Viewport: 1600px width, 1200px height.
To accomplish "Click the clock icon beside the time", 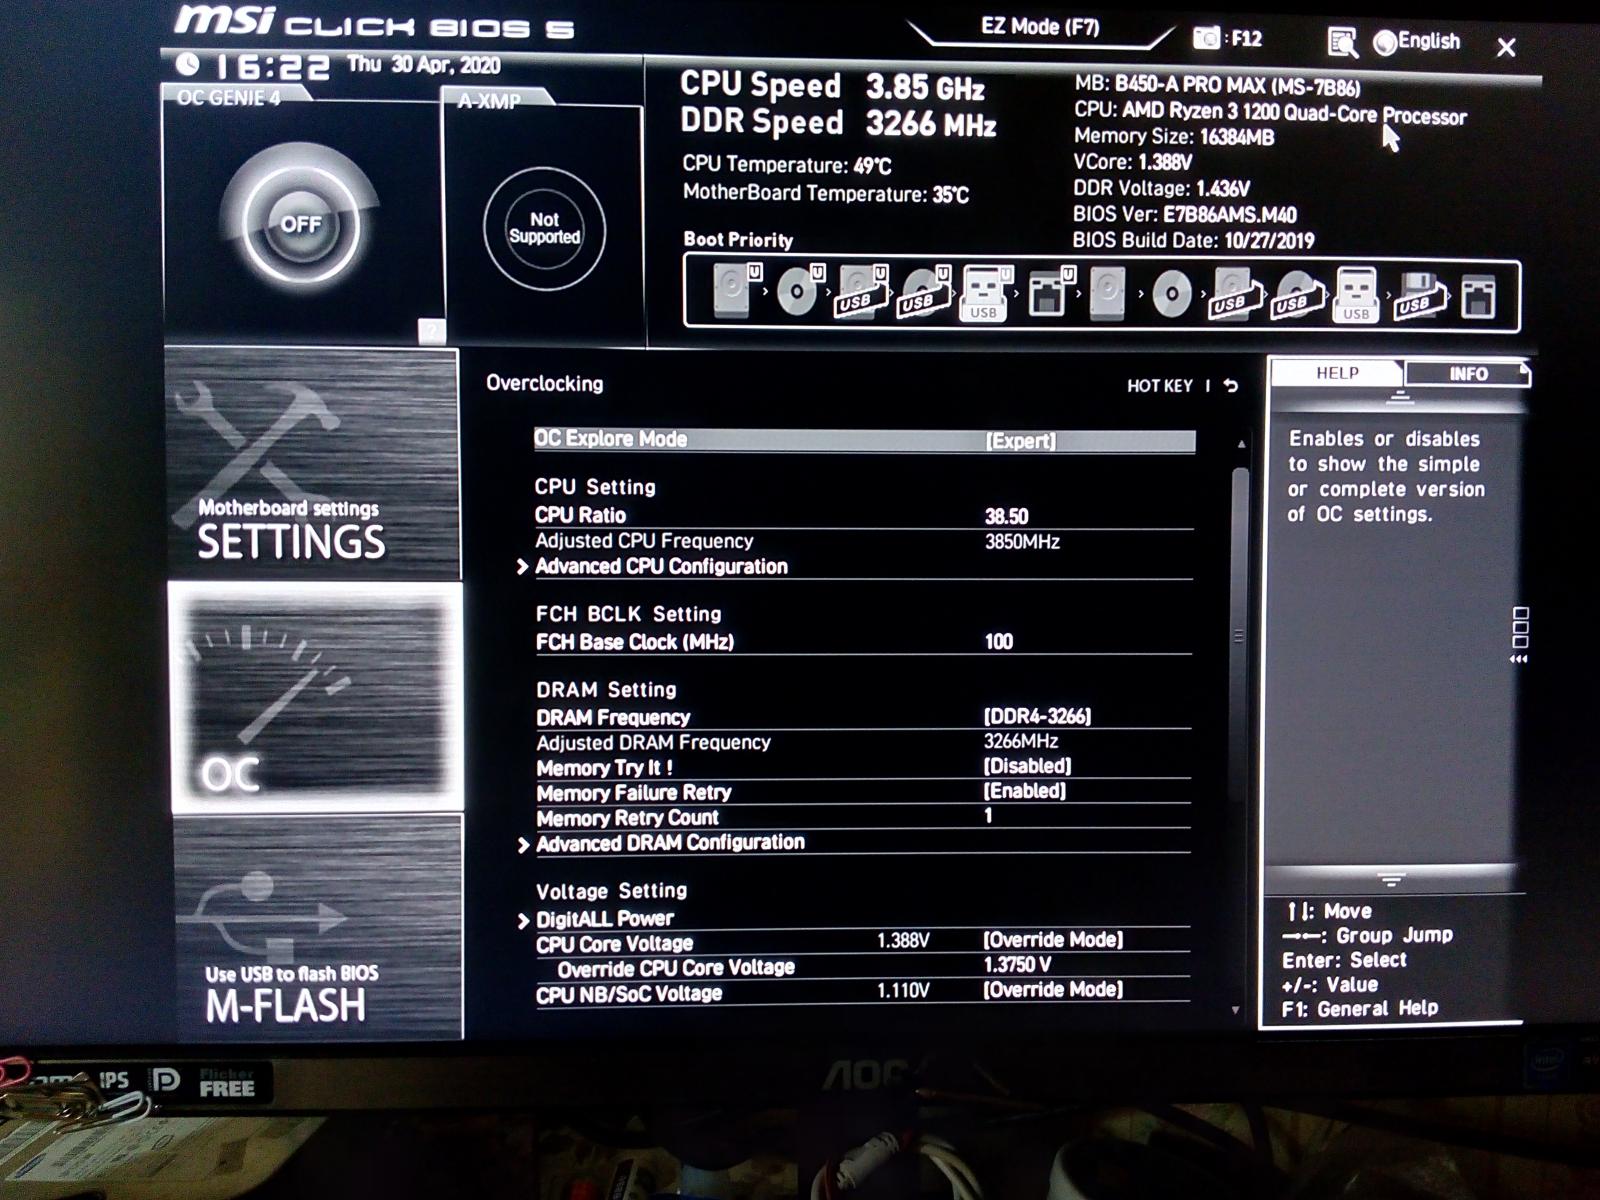I will (187, 65).
